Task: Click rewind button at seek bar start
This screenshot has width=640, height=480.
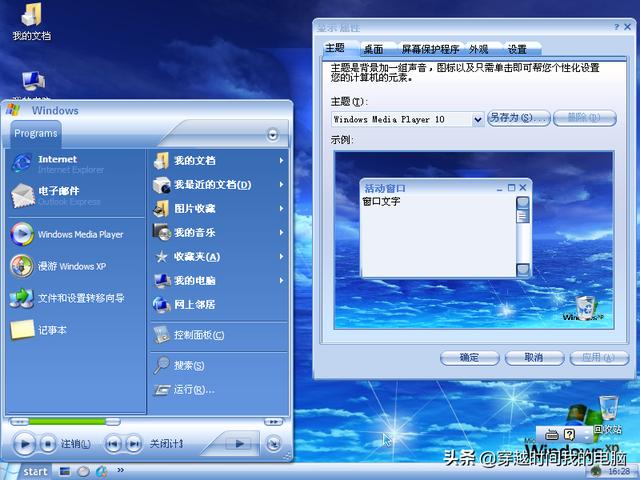Action: click(19, 421)
